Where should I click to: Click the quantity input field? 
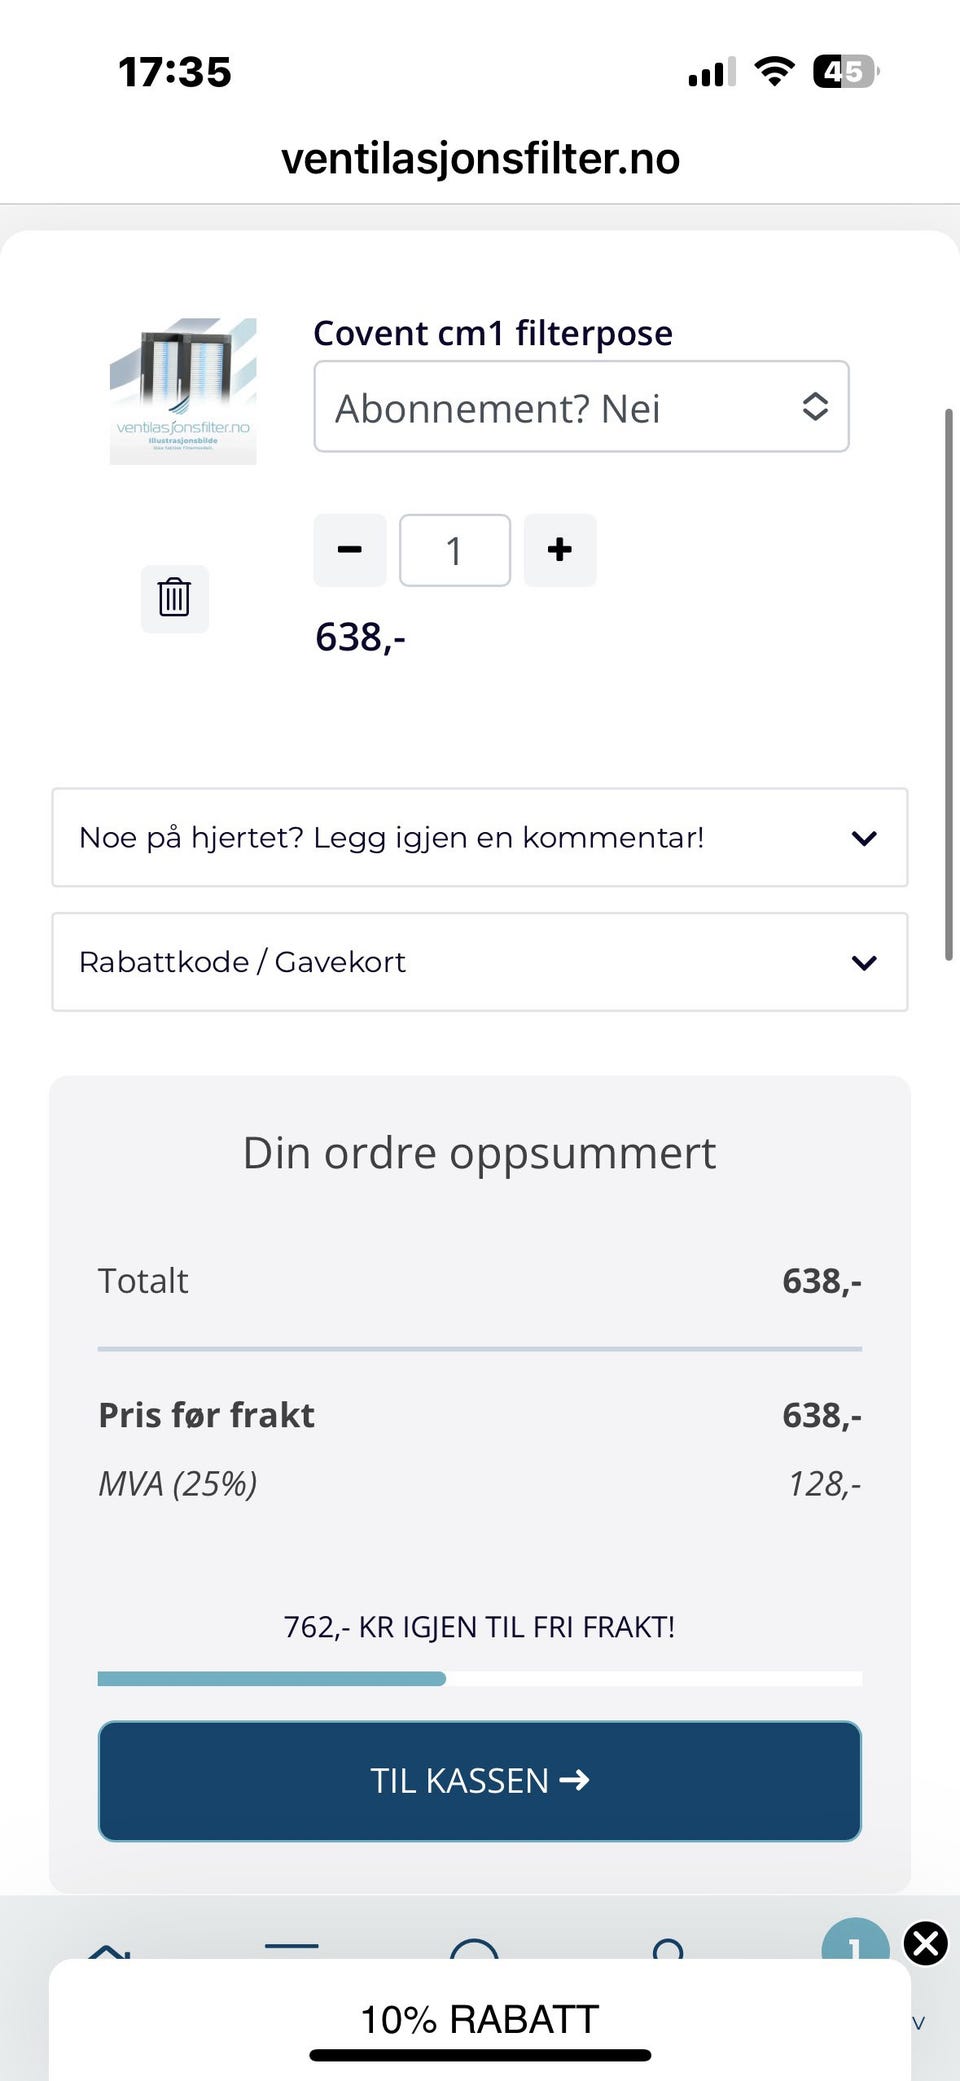click(455, 550)
